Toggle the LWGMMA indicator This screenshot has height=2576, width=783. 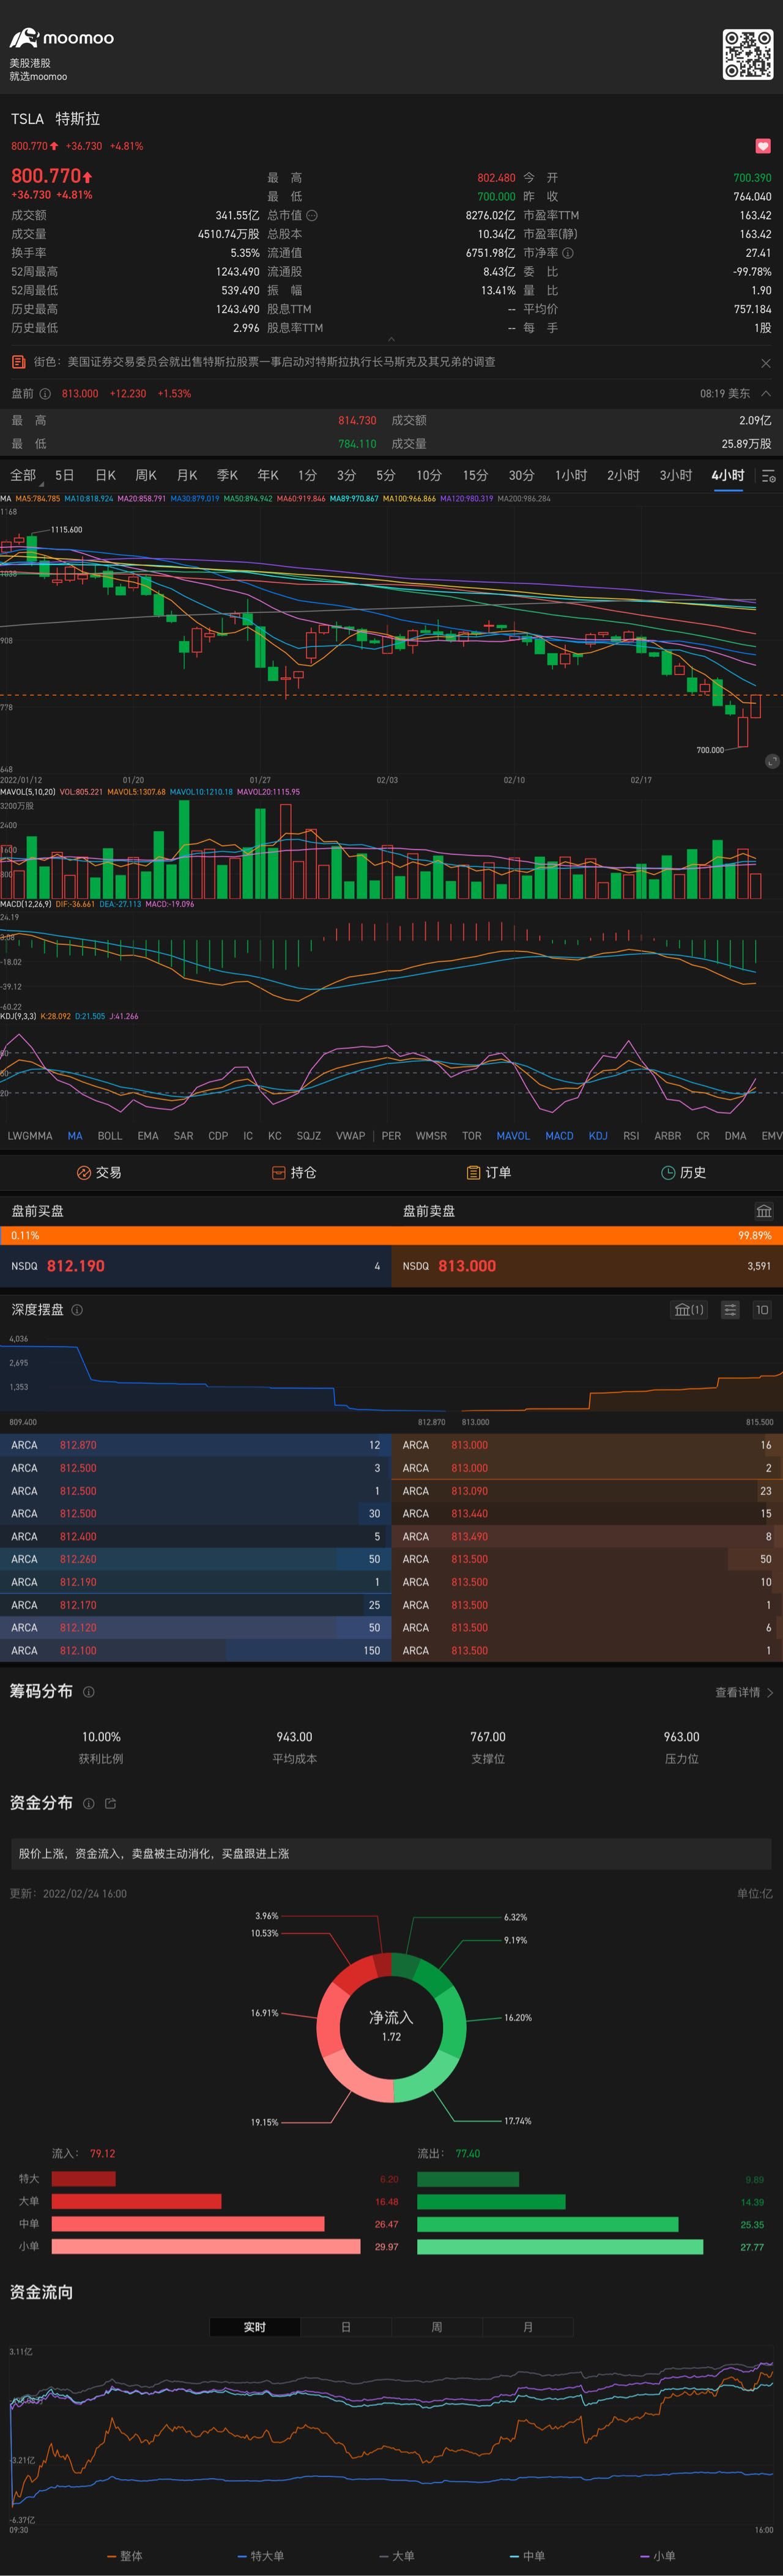point(30,1136)
